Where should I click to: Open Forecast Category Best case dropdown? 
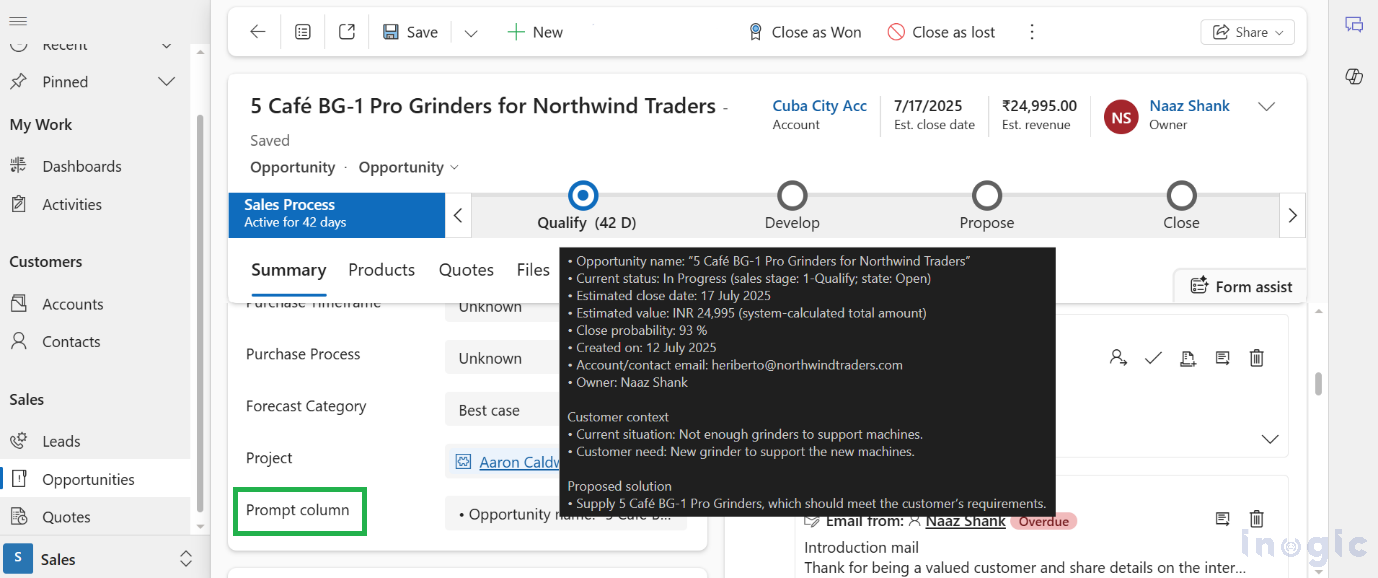(502, 410)
